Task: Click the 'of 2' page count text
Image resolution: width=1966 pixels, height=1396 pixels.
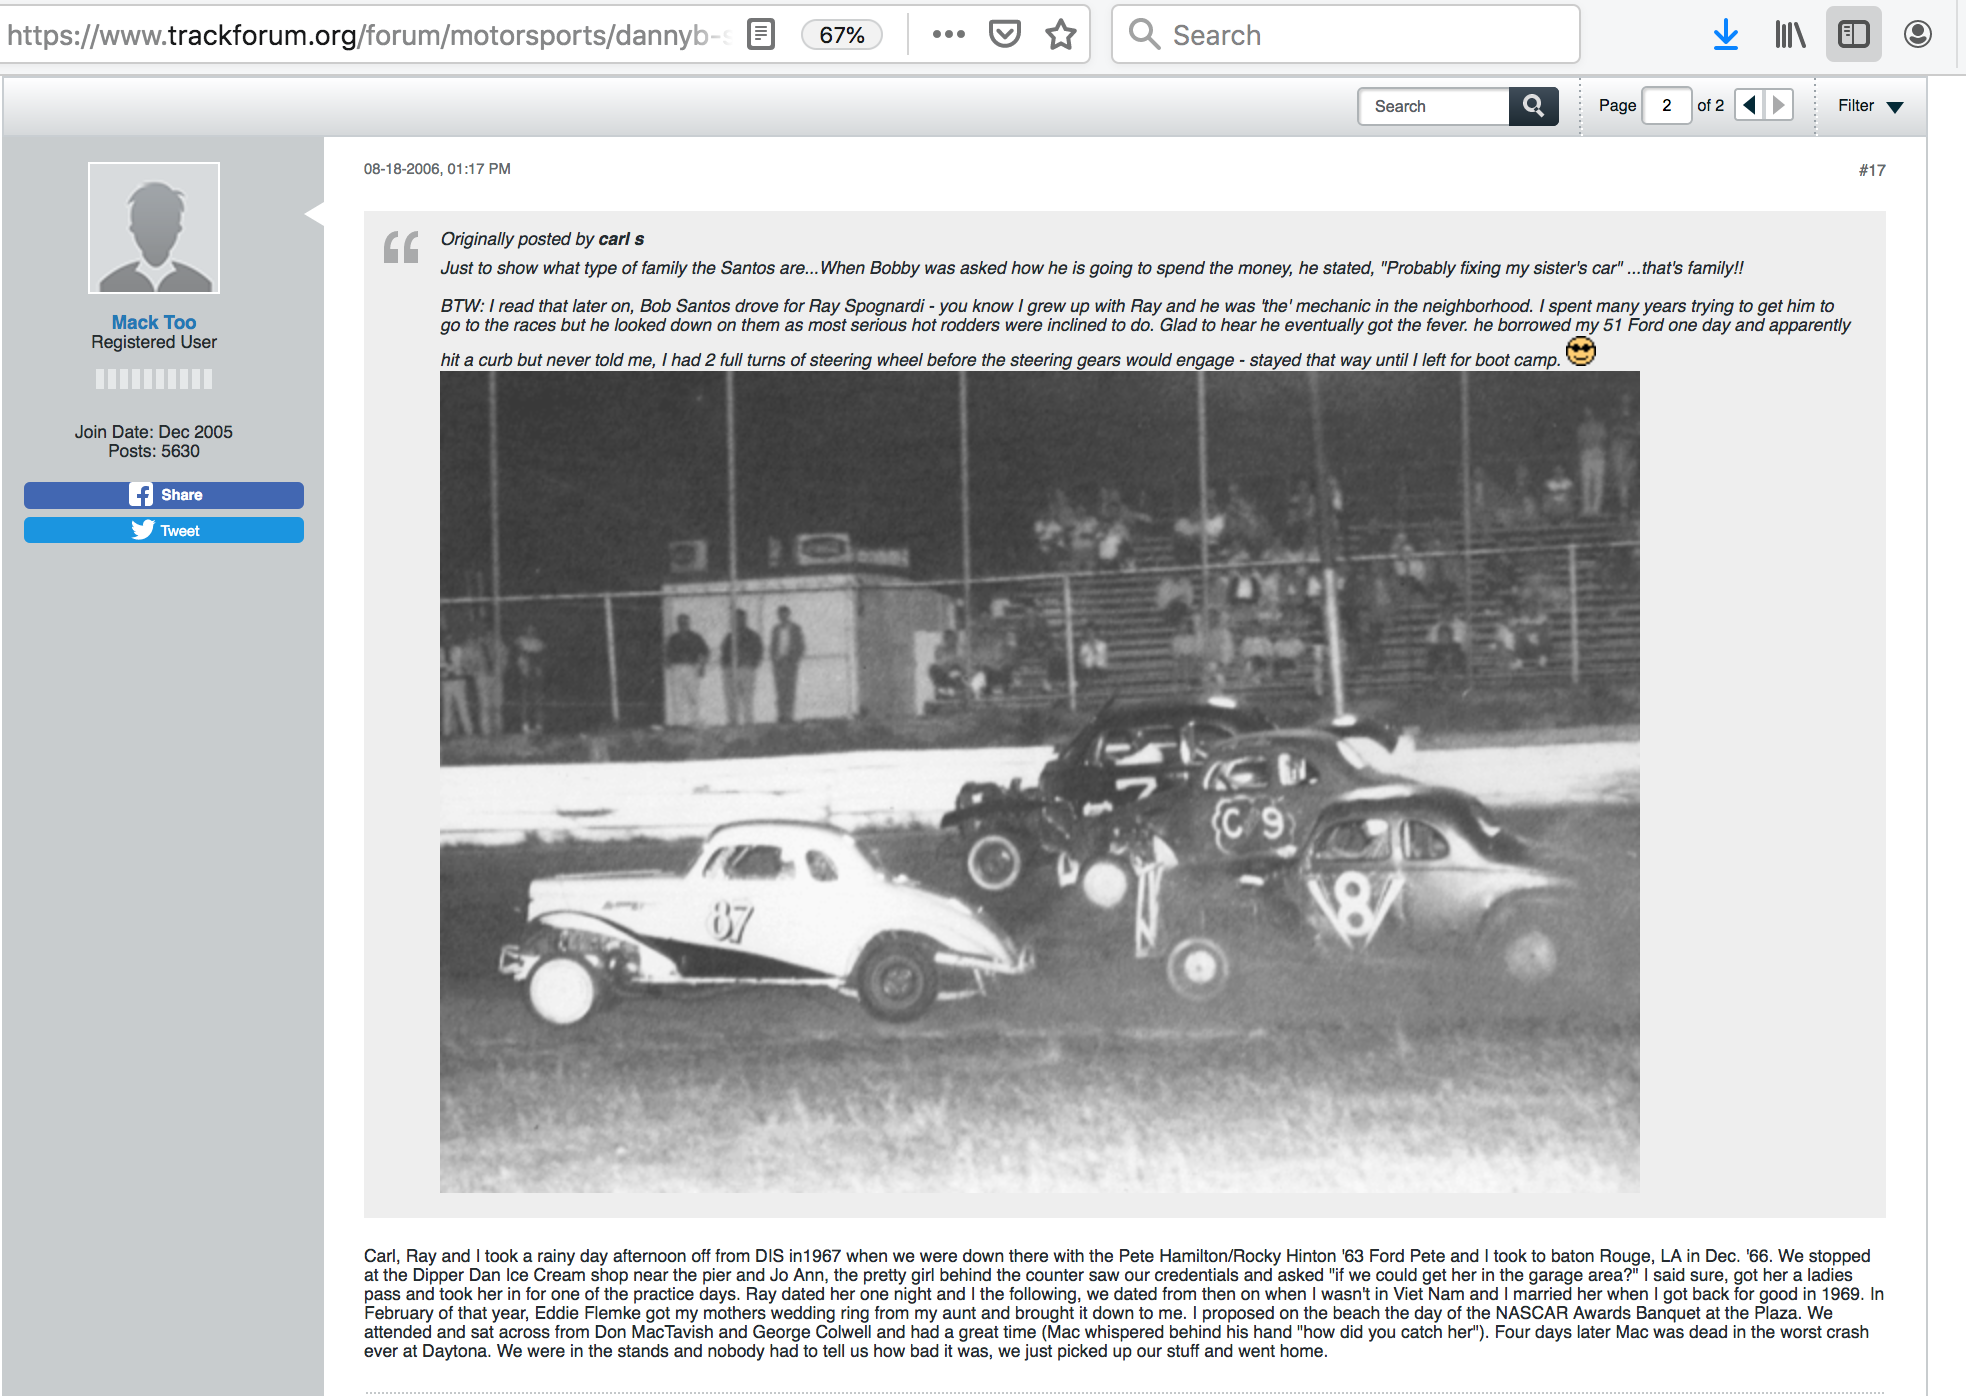Action: (1710, 105)
